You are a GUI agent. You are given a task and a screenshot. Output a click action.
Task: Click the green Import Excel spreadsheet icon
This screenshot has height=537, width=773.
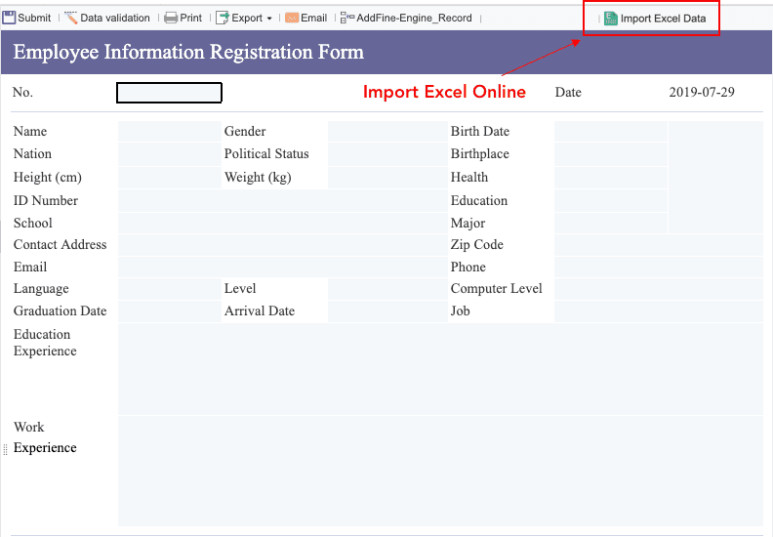tap(611, 18)
